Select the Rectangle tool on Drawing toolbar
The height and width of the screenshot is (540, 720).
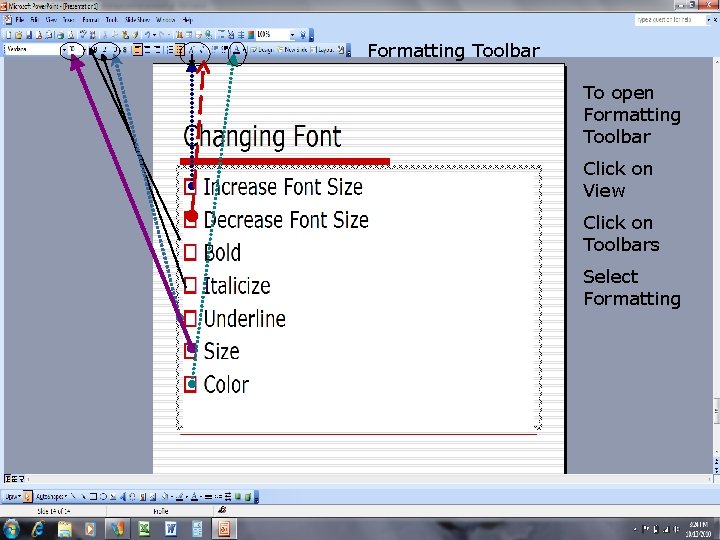click(x=93, y=496)
